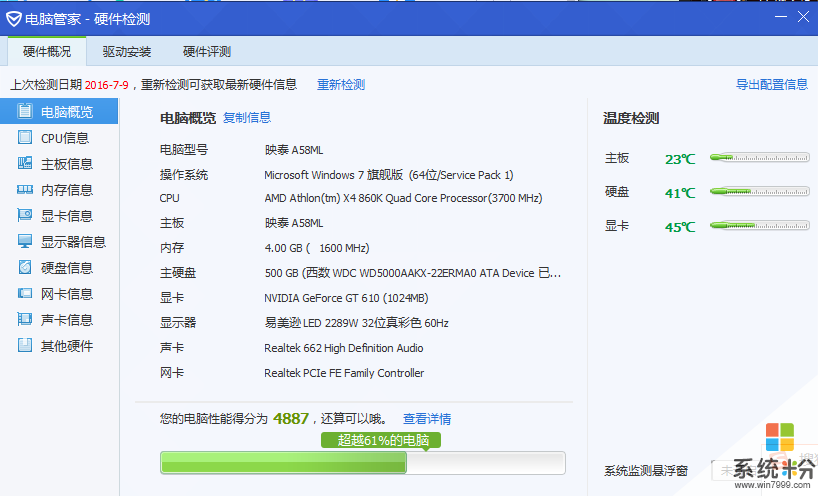The width and height of the screenshot is (818, 496).
Task: Click the 操作系统 value Microsoft Windows 7 旗舰版
Action: tap(389, 175)
